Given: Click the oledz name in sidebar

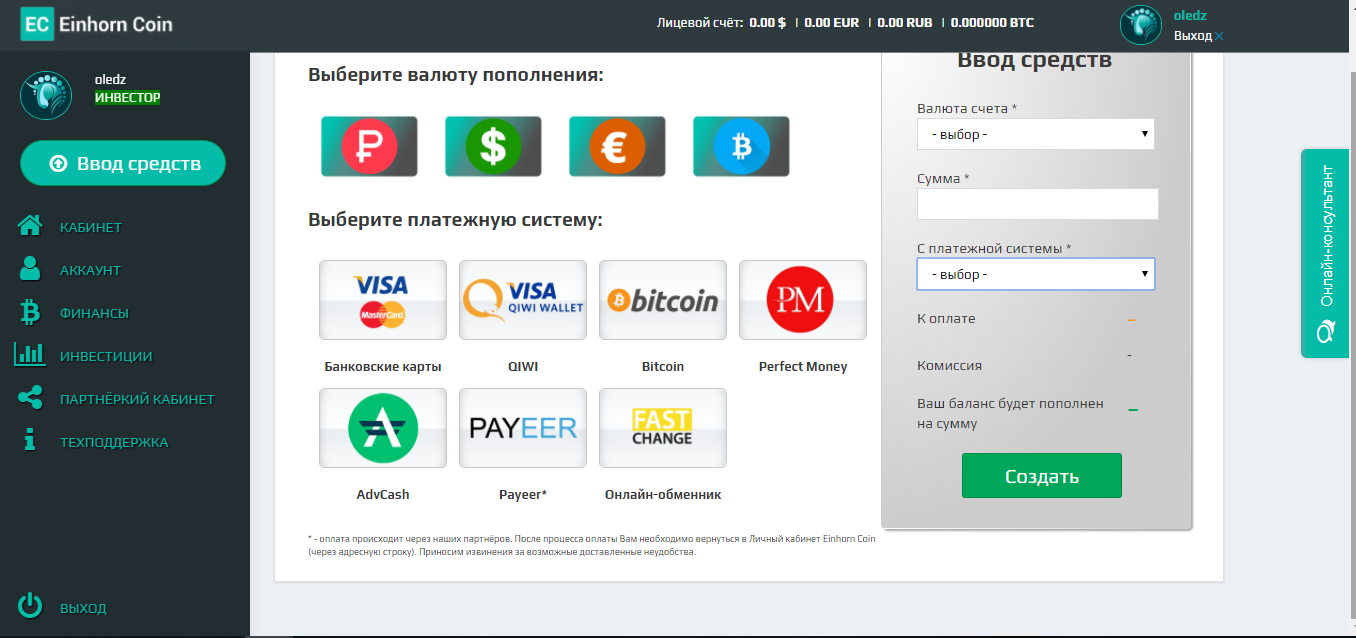Looking at the screenshot, I should click(110, 79).
